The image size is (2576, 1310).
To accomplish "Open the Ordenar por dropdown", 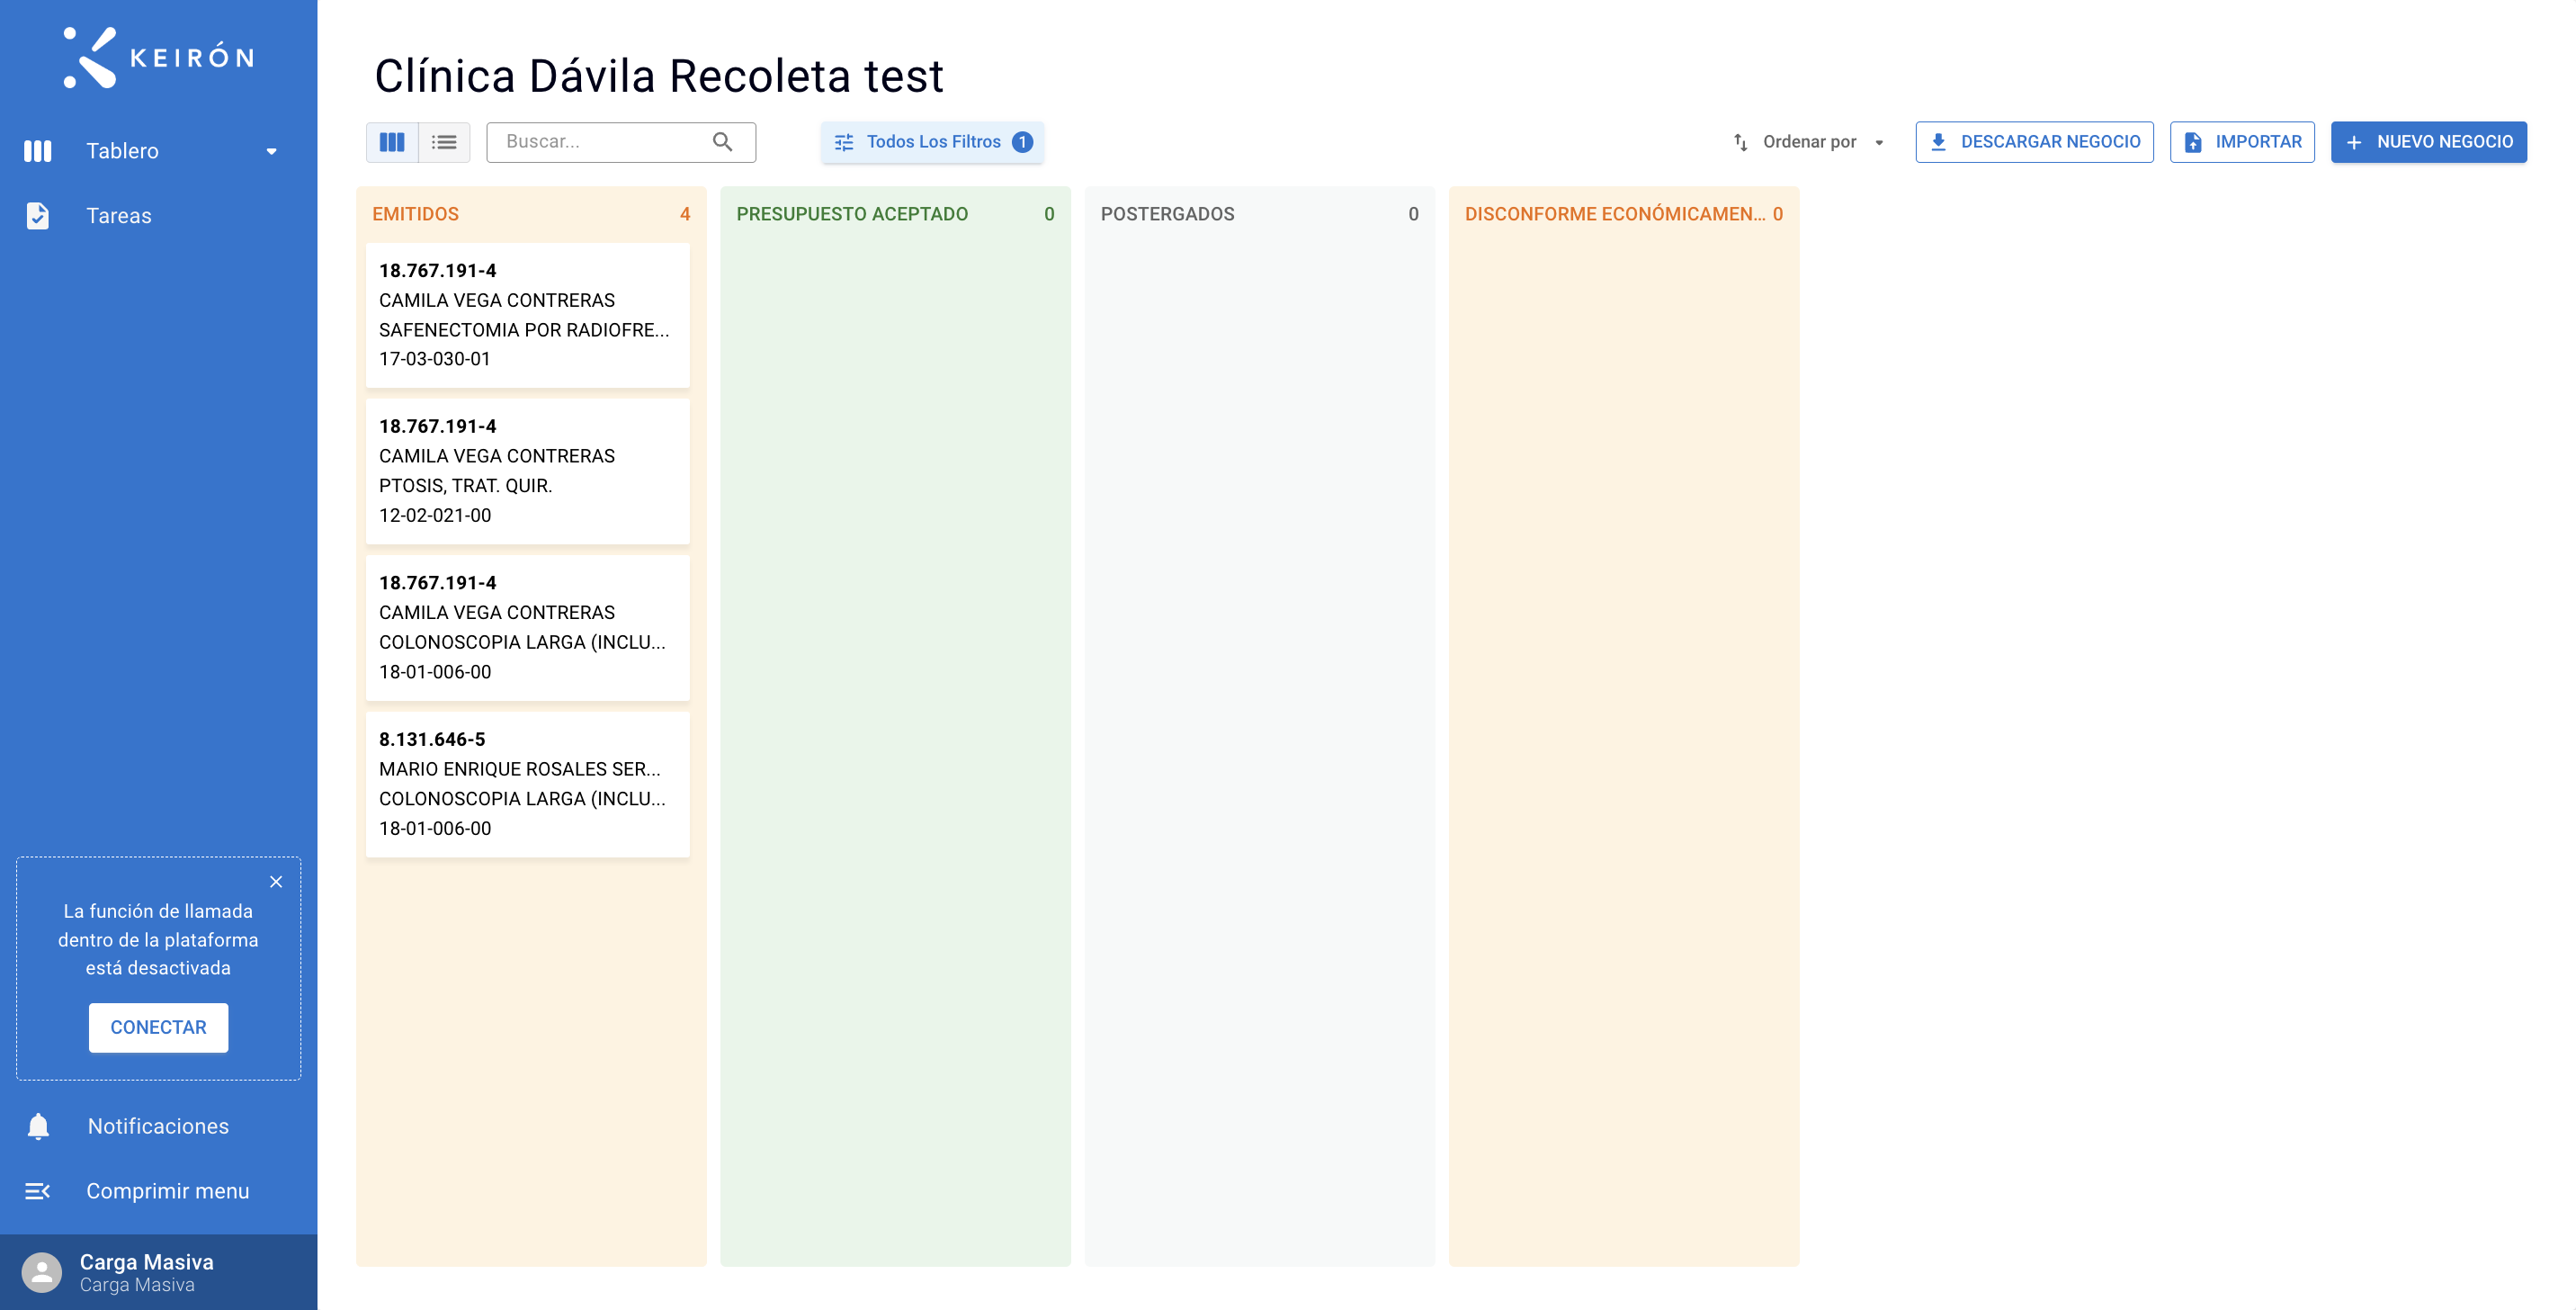I will point(1810,142).
